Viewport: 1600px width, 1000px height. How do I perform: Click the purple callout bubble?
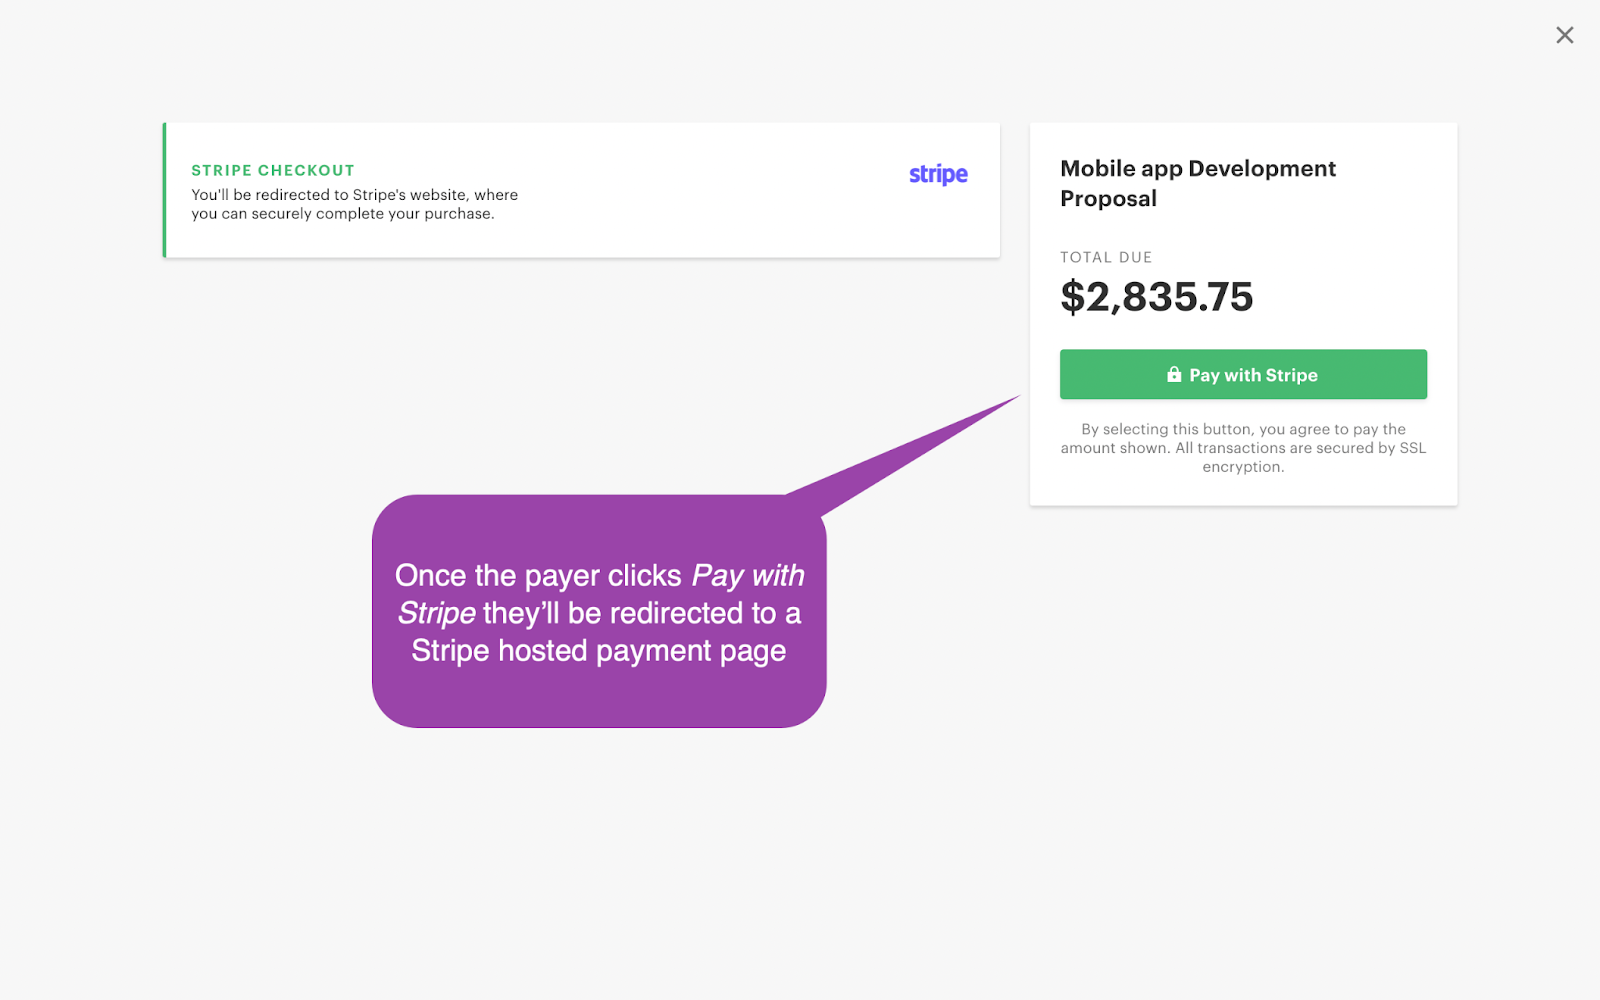tap(599, 611)
